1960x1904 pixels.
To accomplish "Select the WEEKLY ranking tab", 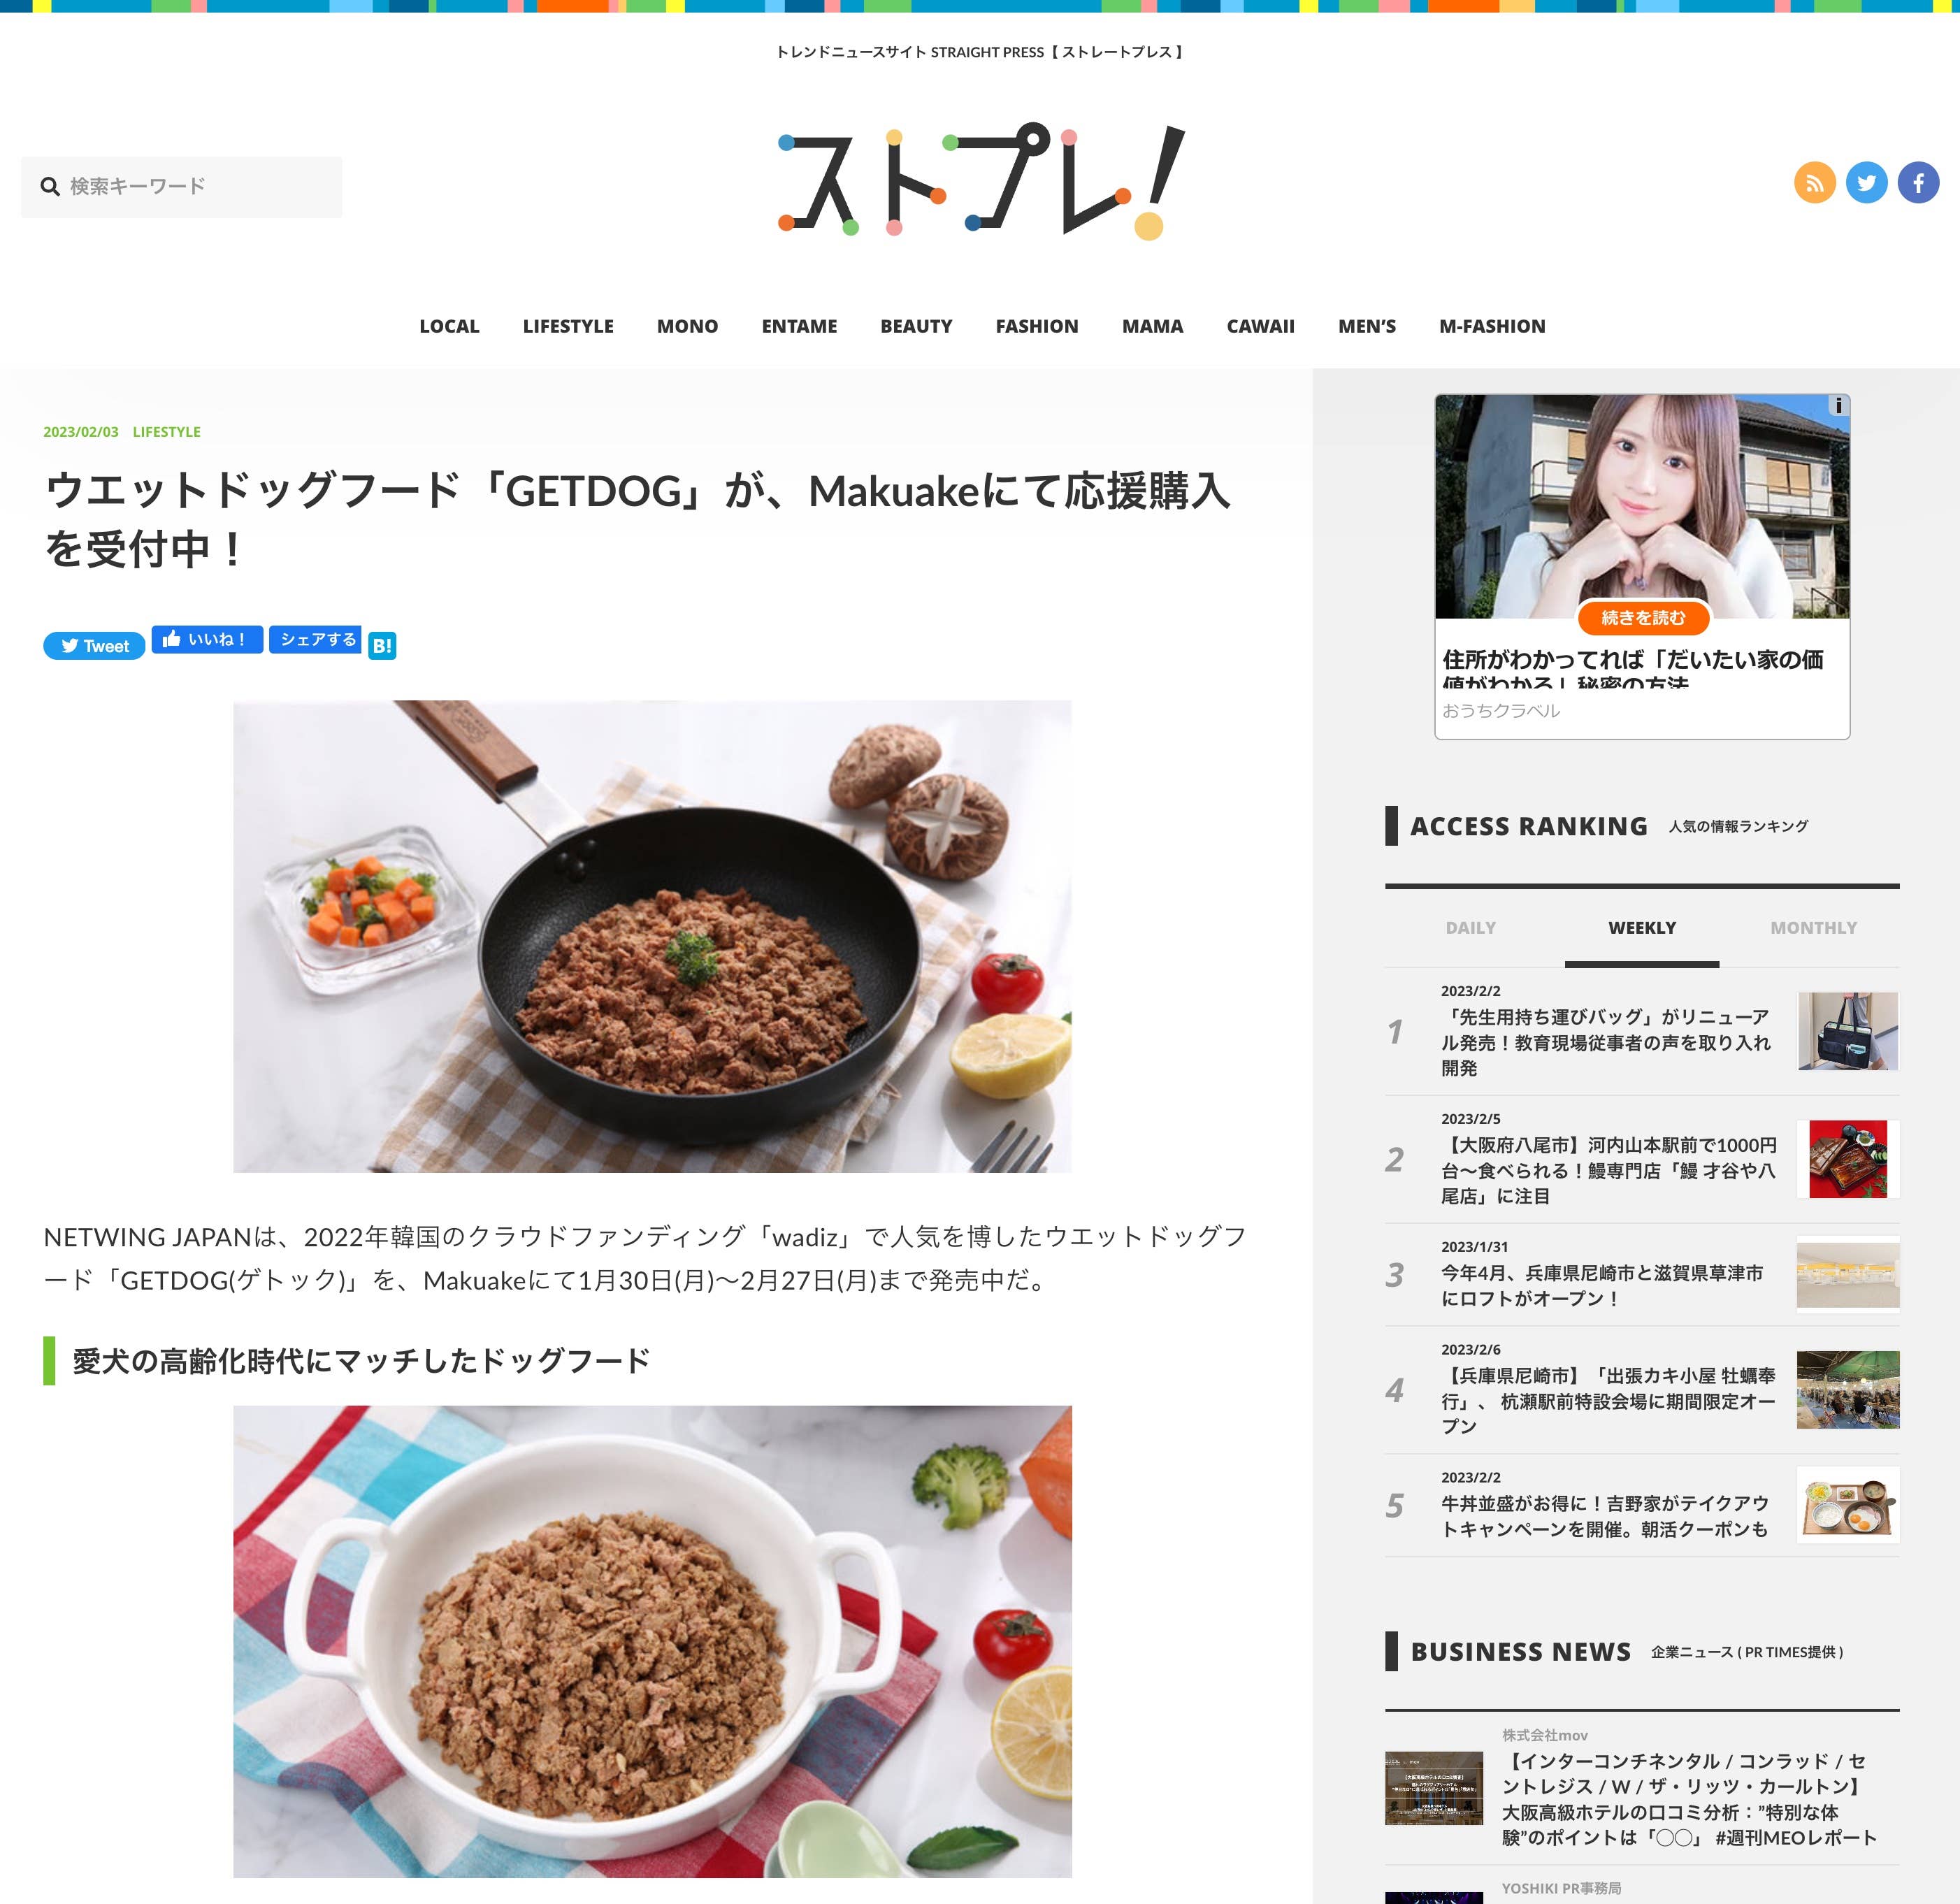I will 1642,928.
